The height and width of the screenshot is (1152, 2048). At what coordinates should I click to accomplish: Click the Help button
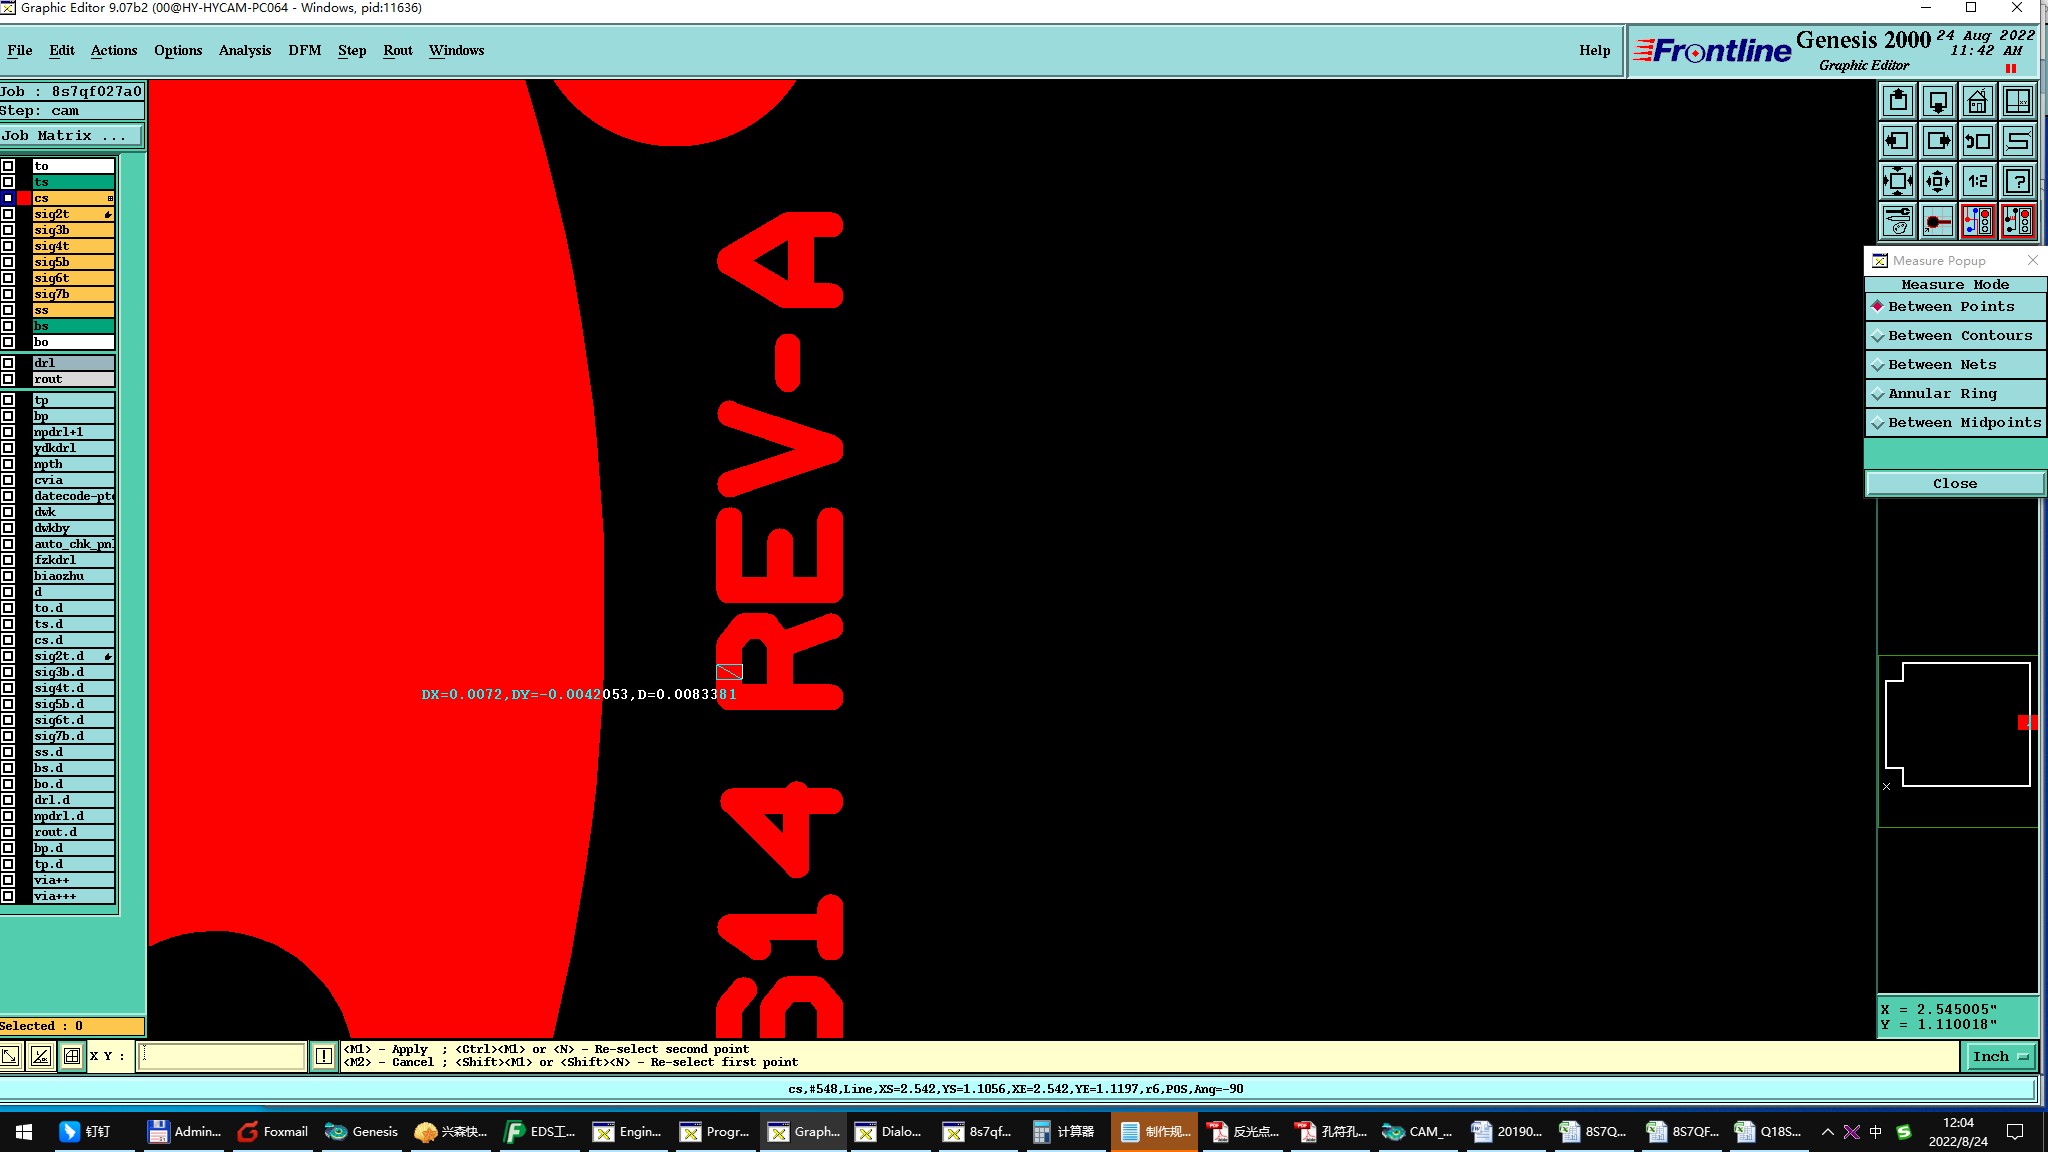point(1595,51)
